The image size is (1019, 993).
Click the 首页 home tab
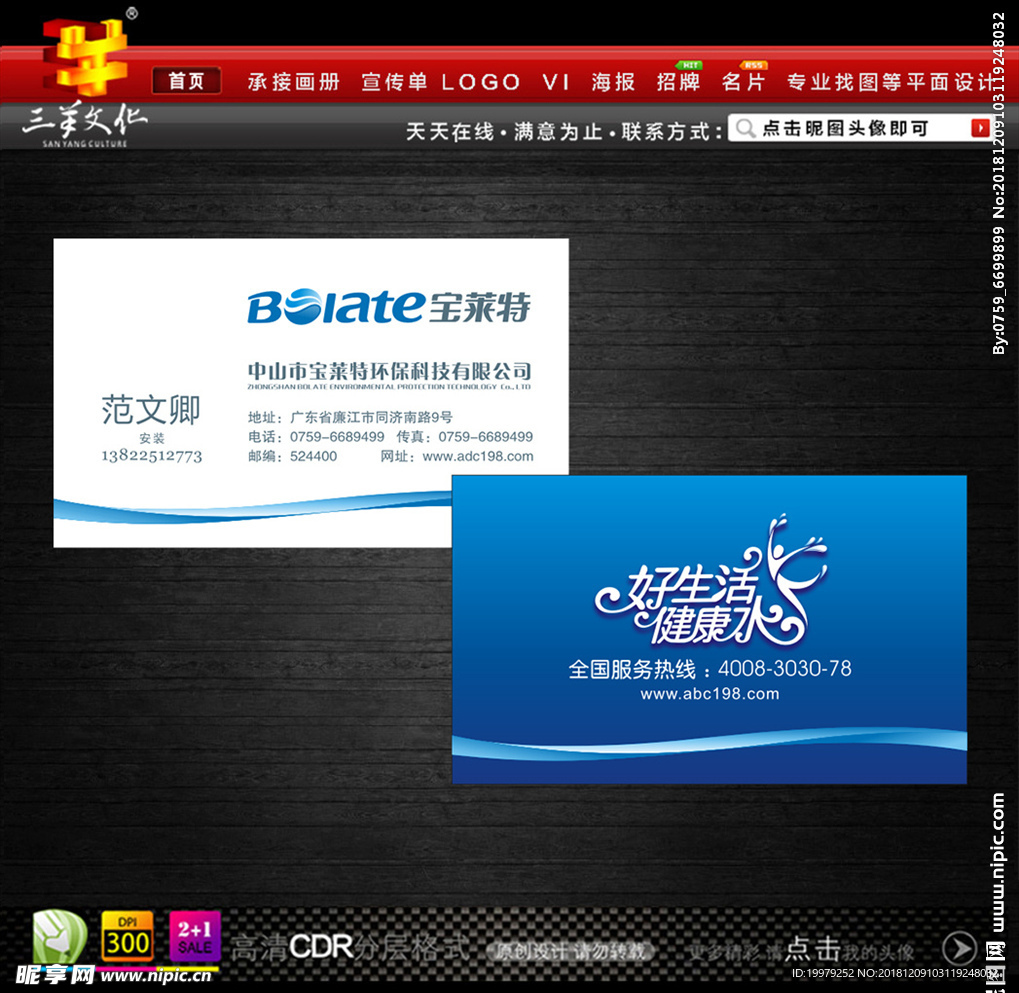(x=187, y=81)
